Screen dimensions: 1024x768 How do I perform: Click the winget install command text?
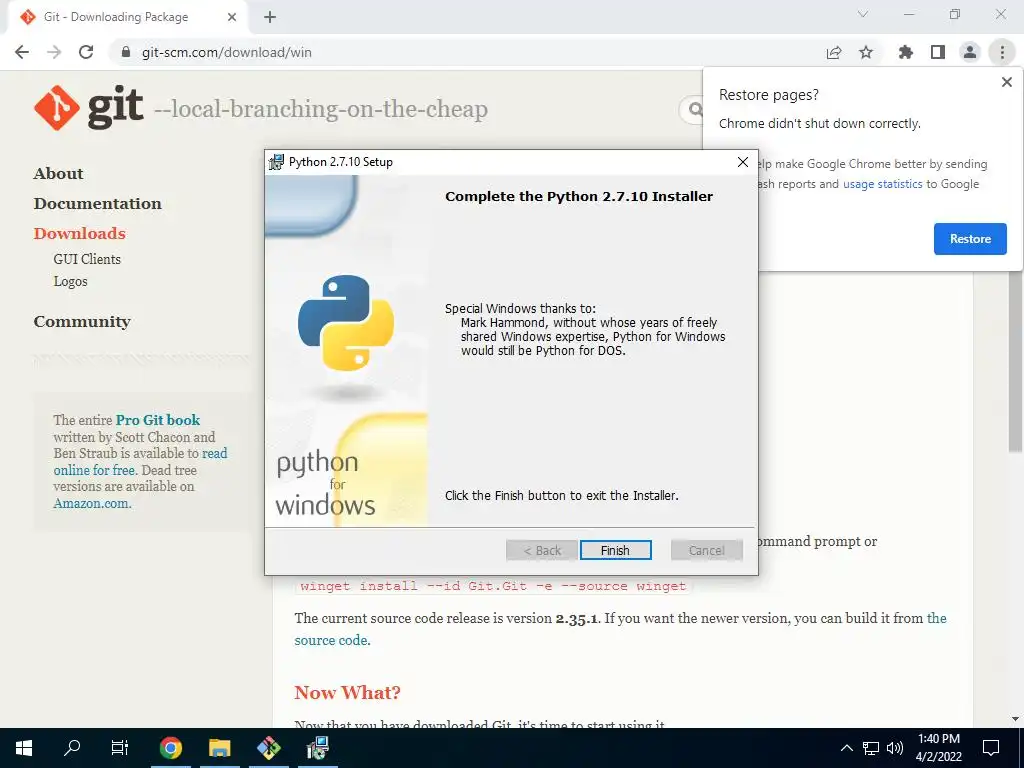(x=493, y=586)
